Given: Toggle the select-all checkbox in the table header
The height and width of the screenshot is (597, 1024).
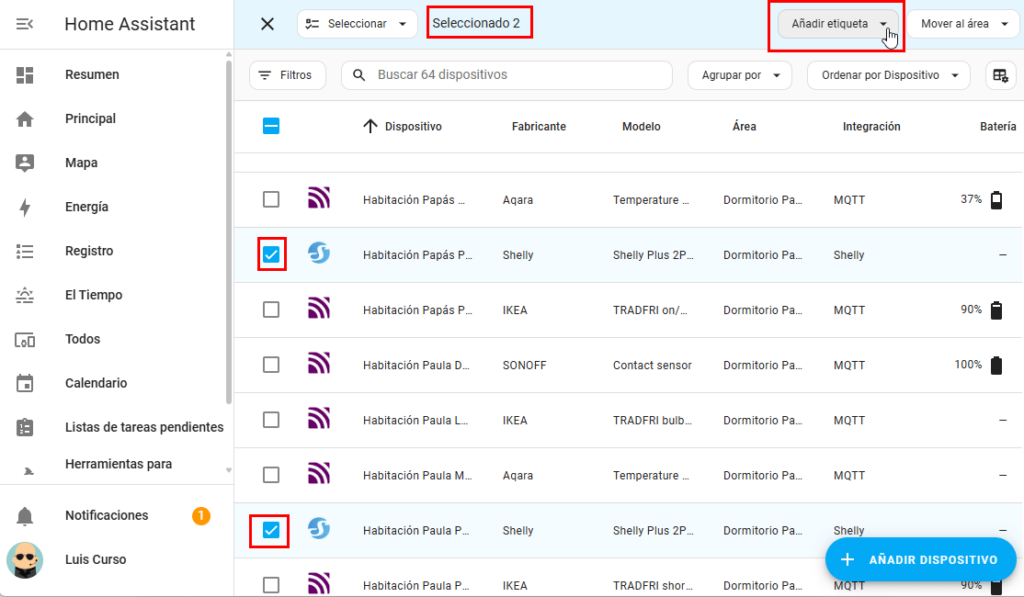Looking at the screenshot, I should pyautogui.click(x=271, y=127).
